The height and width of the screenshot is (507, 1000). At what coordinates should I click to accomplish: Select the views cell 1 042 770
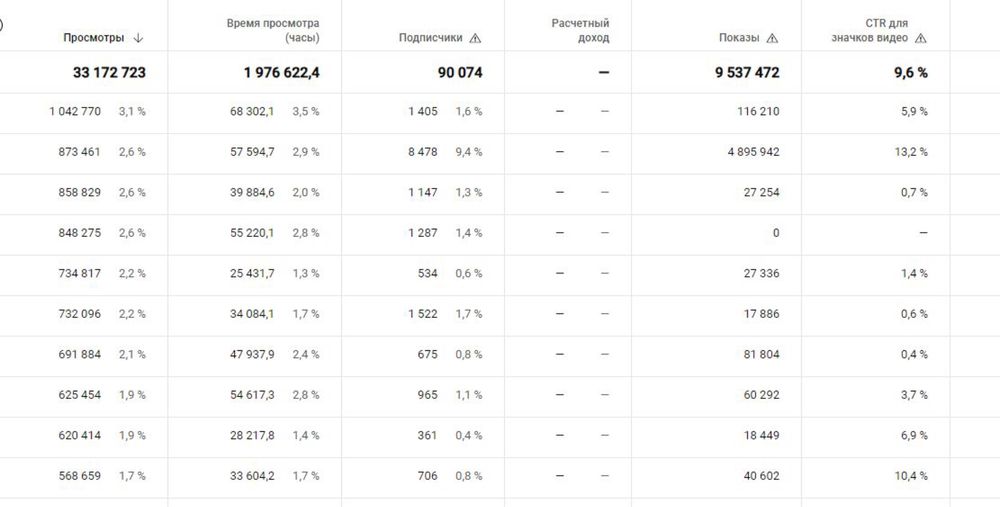75,111
